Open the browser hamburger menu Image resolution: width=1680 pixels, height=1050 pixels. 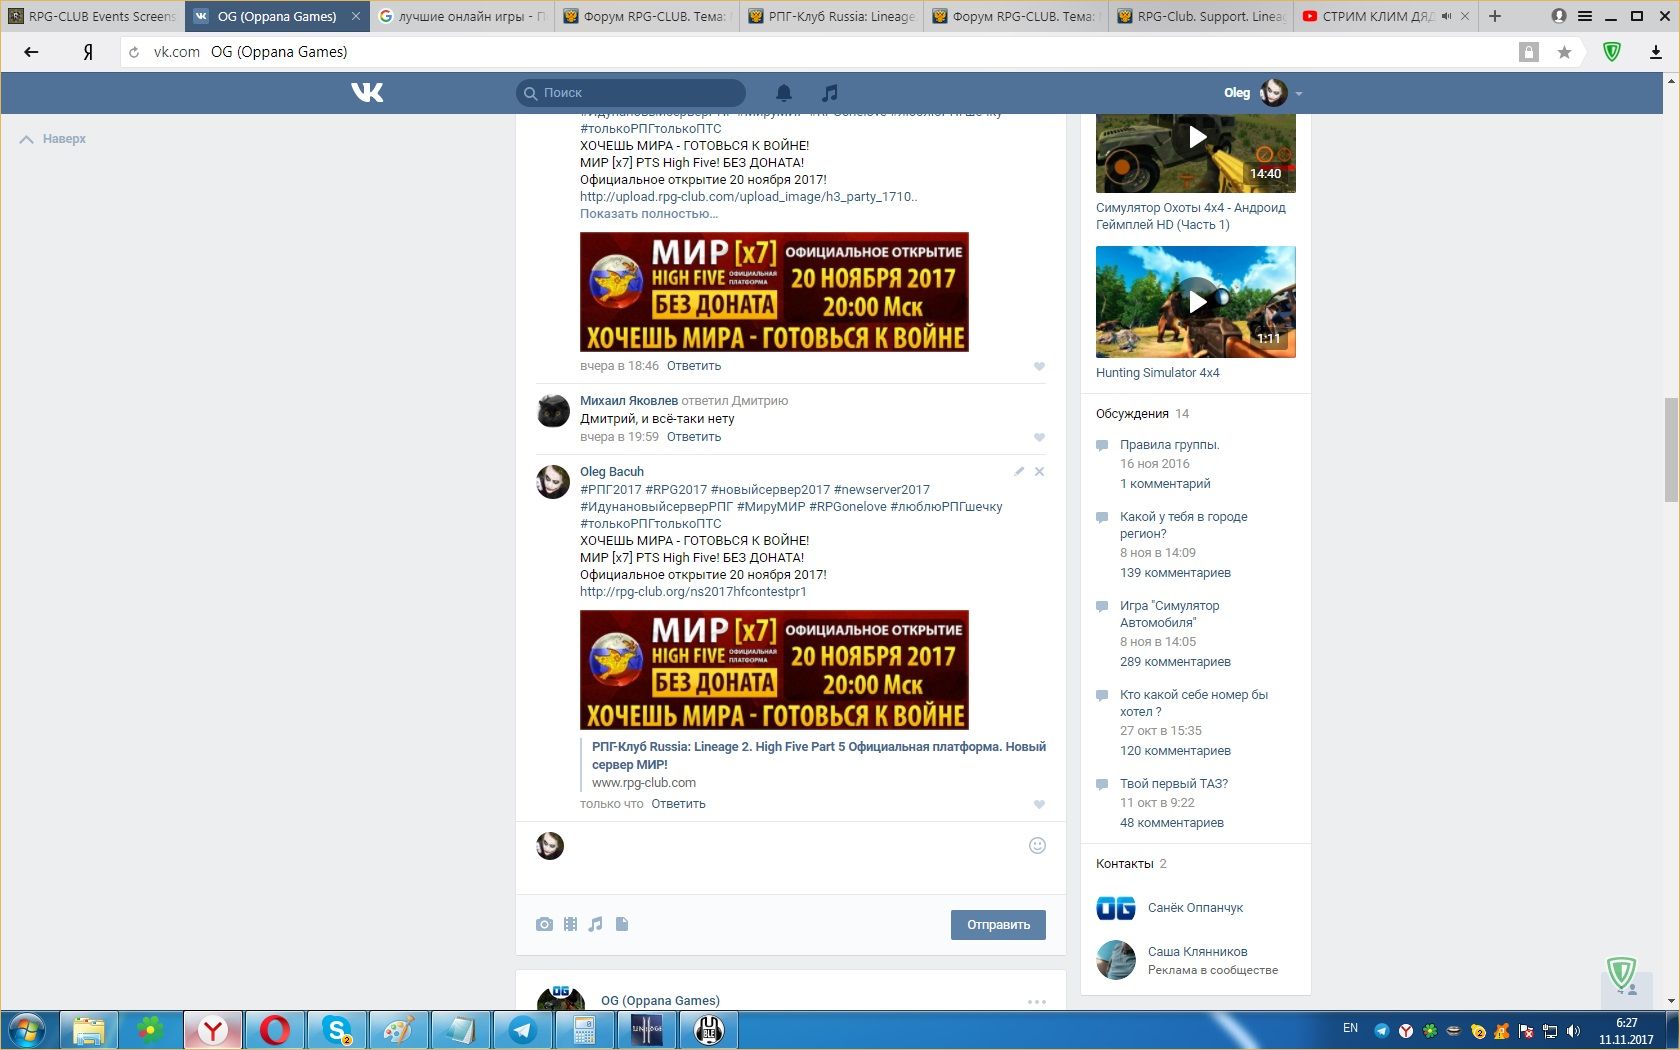point(1585,16)
